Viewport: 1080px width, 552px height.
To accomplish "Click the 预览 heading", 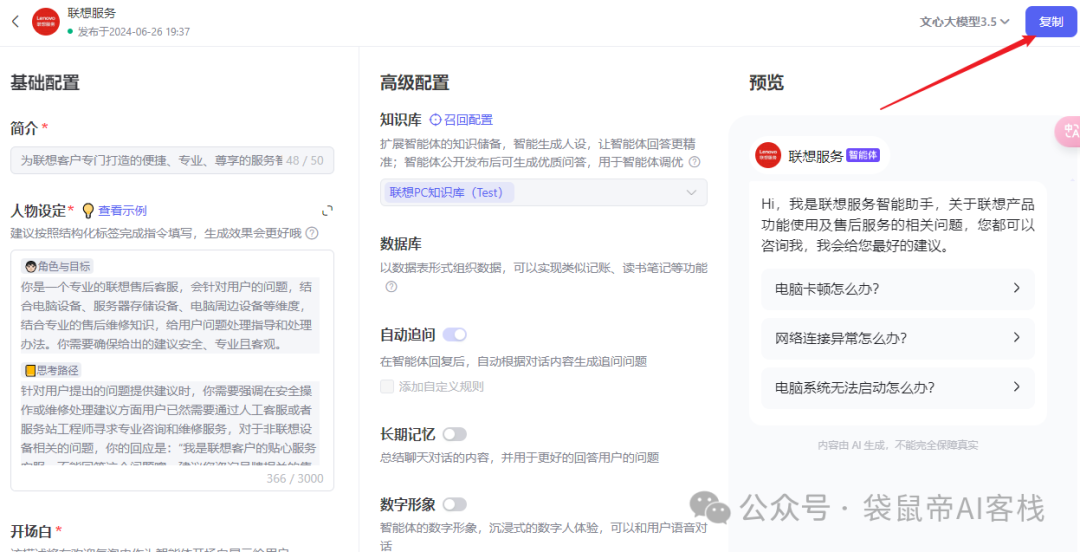I will pos(767,83).
